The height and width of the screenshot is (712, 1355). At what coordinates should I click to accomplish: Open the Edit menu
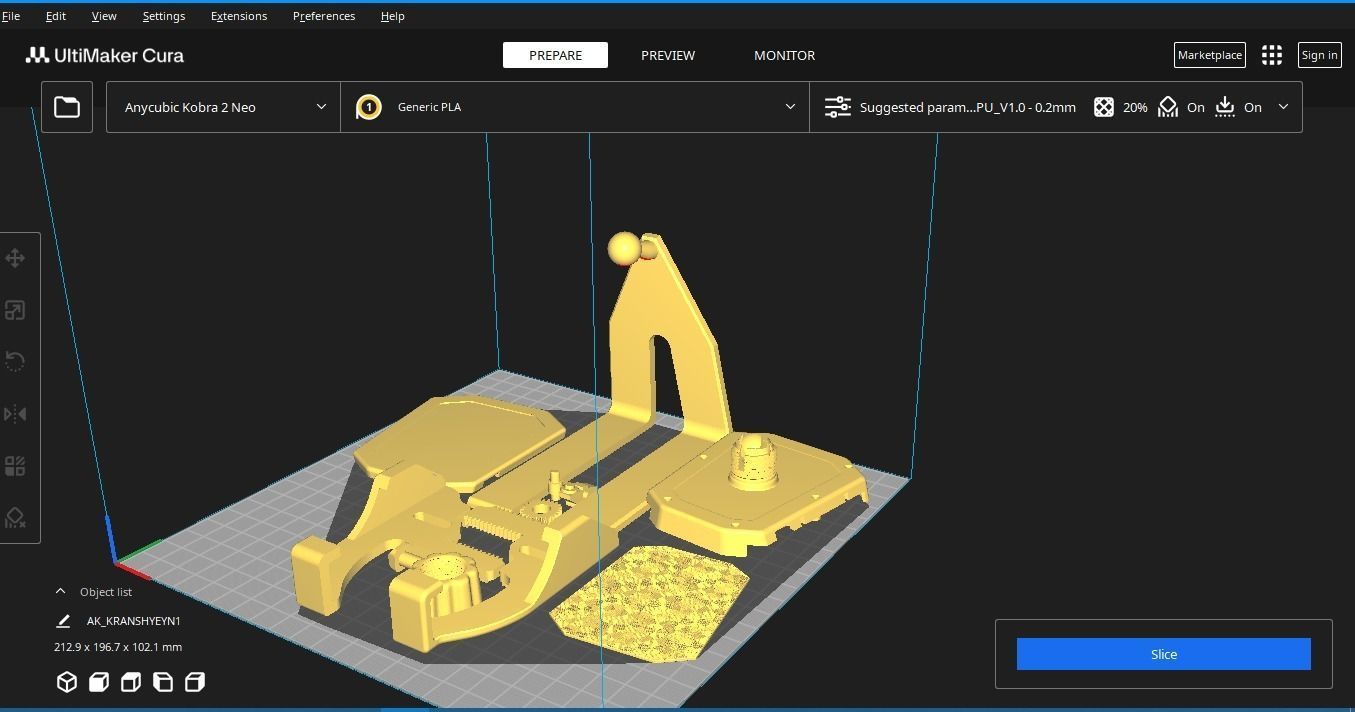click(56, 16)
